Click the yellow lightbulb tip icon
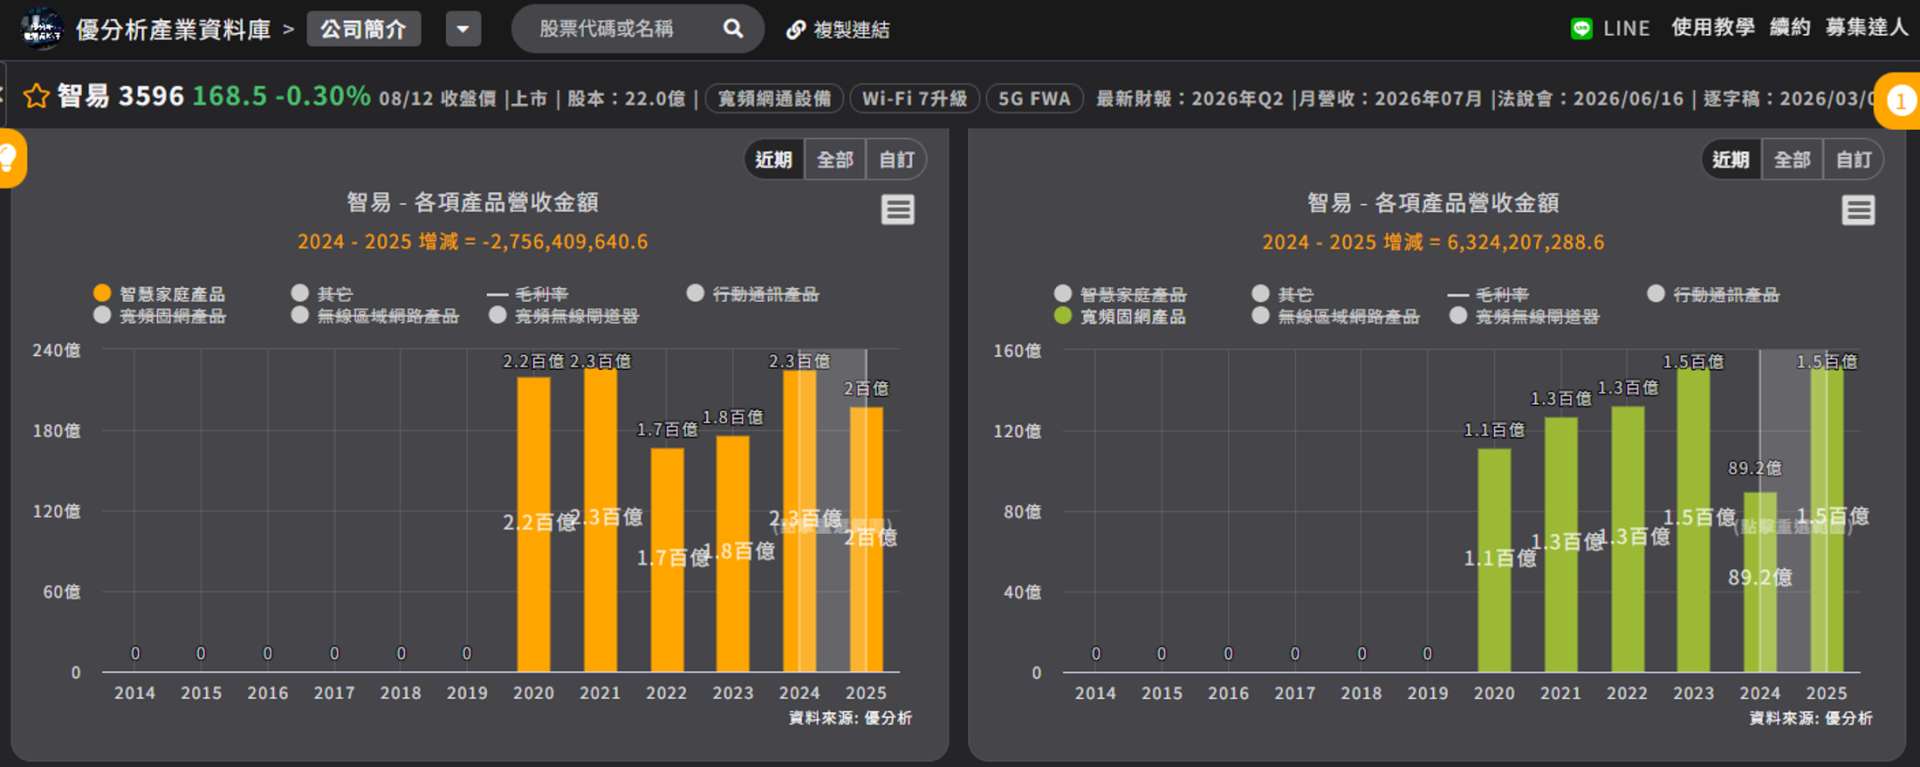1920x767 pixels. pos(9,158)
